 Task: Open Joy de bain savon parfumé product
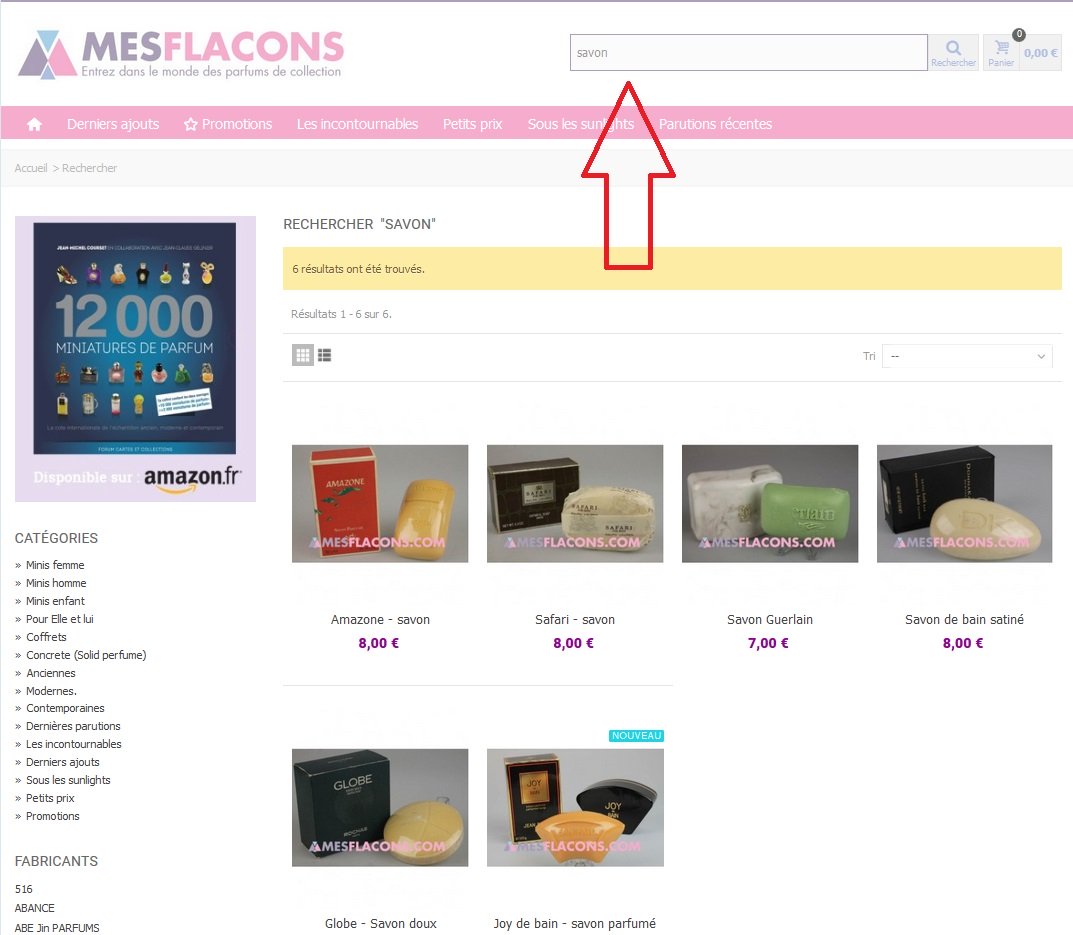click(575, 808)
